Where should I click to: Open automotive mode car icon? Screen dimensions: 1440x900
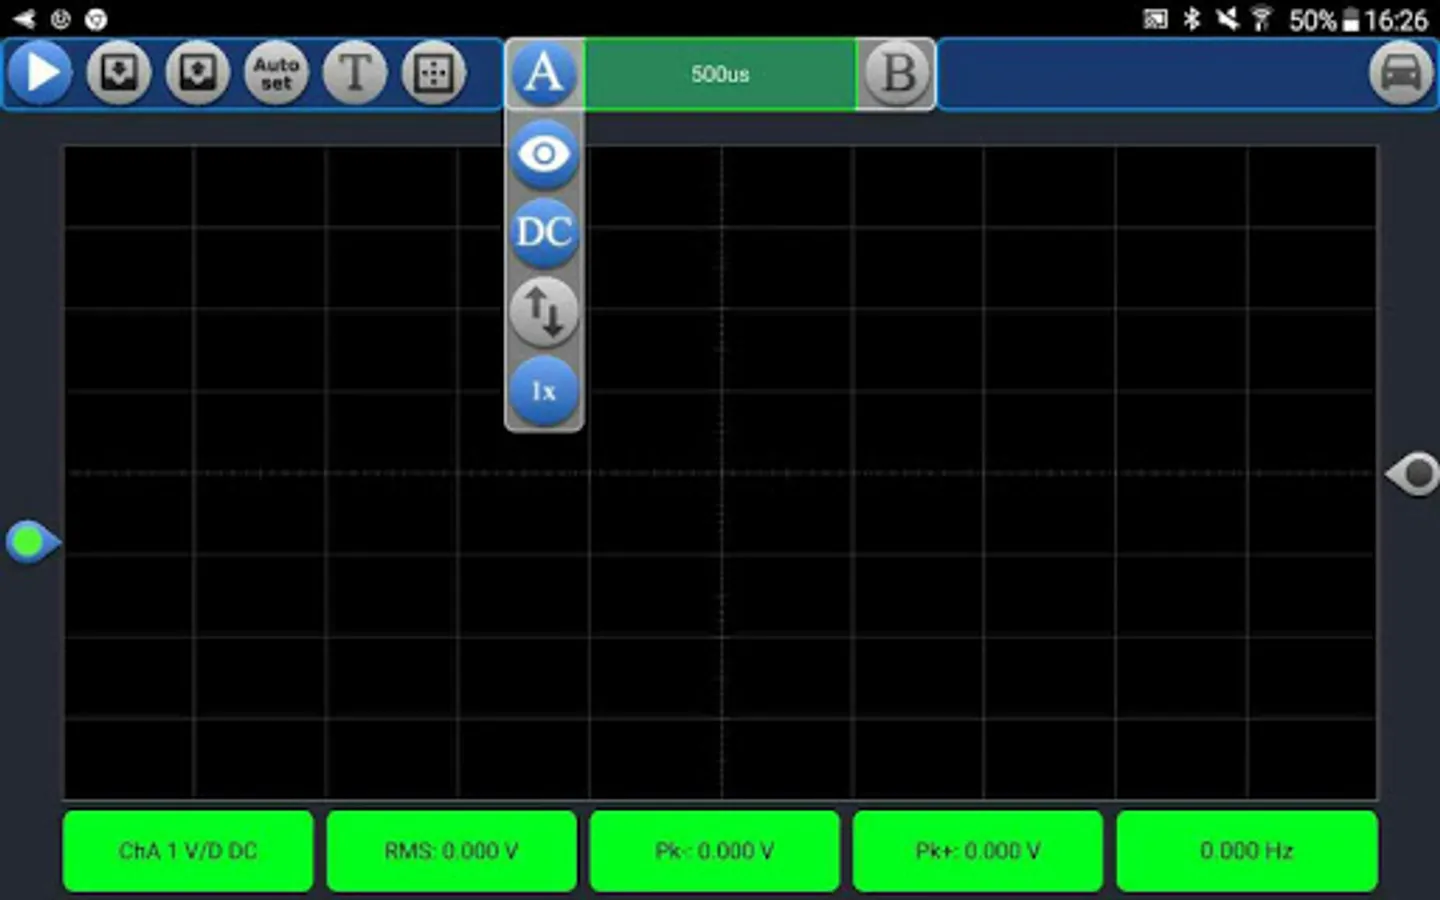tap(1401, 73)
